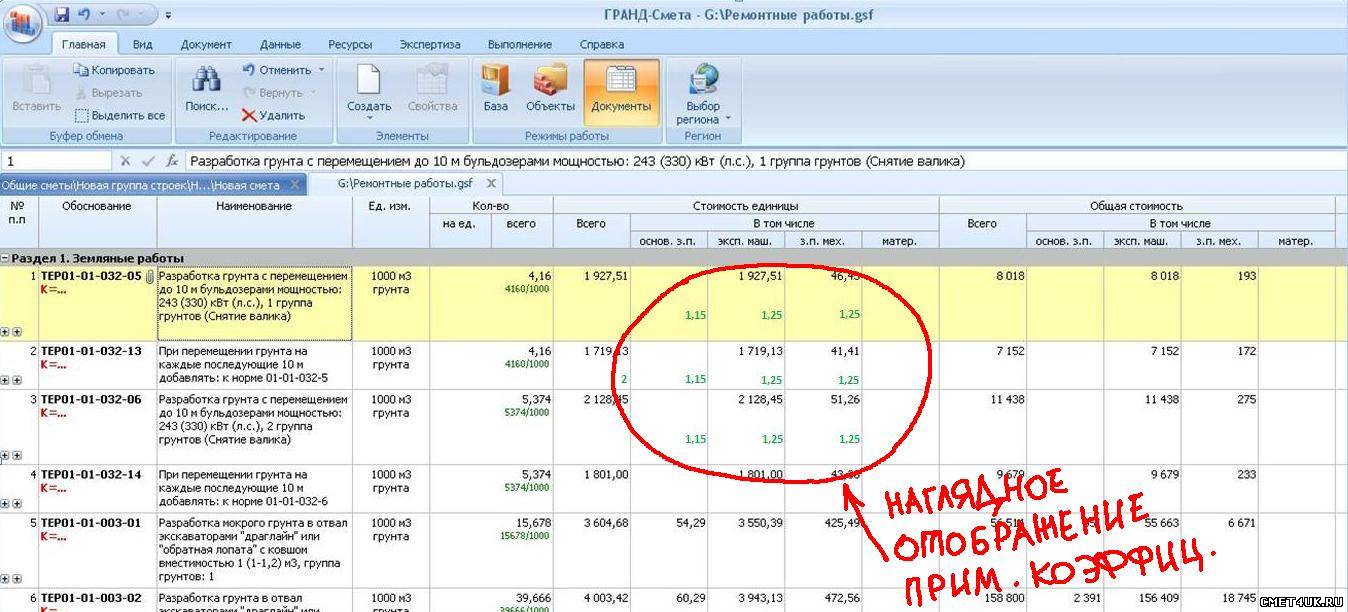Click the fx icon in formula bar
The width and height of the screenshot is (1348, 612).
172,161
